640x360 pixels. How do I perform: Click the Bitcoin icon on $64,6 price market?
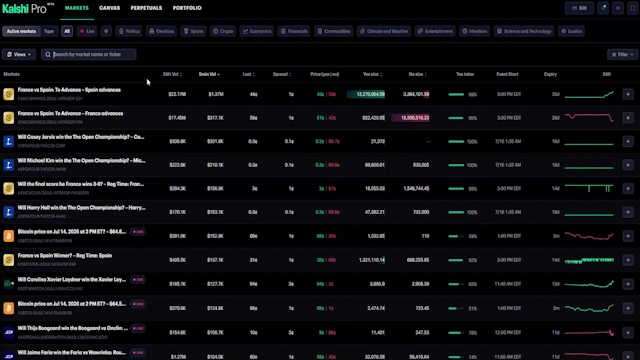click(9, 236)
